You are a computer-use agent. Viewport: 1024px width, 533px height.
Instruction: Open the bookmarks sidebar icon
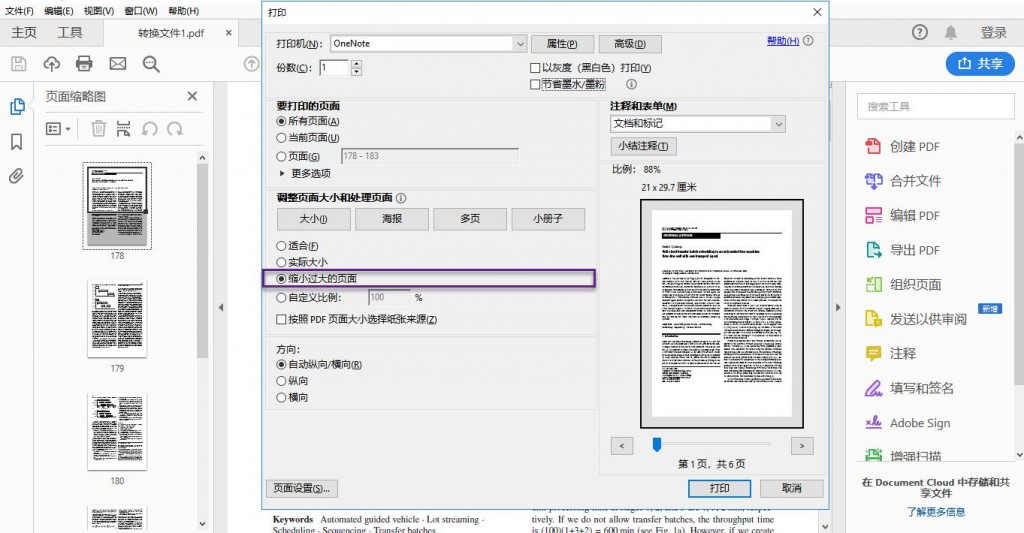(x=16, y=142)
